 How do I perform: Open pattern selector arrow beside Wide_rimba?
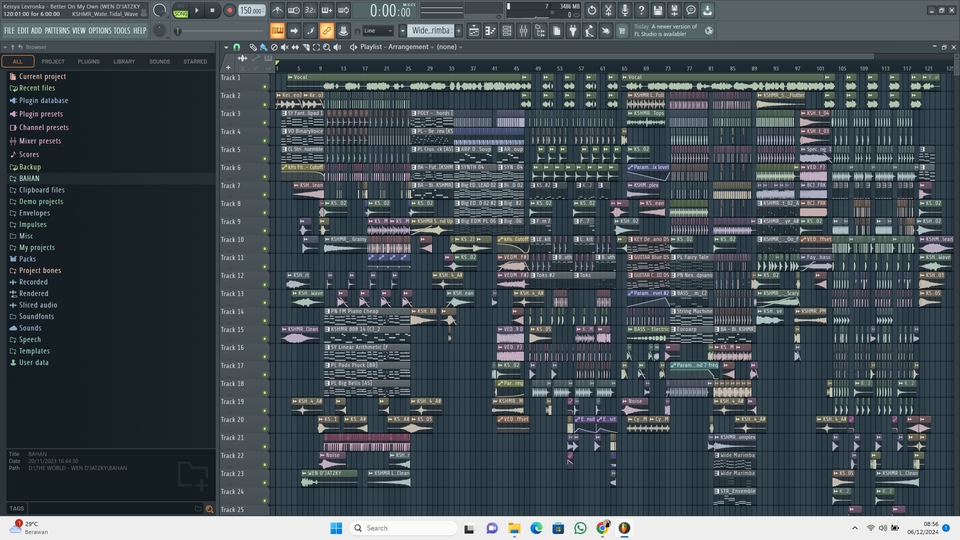402,31
